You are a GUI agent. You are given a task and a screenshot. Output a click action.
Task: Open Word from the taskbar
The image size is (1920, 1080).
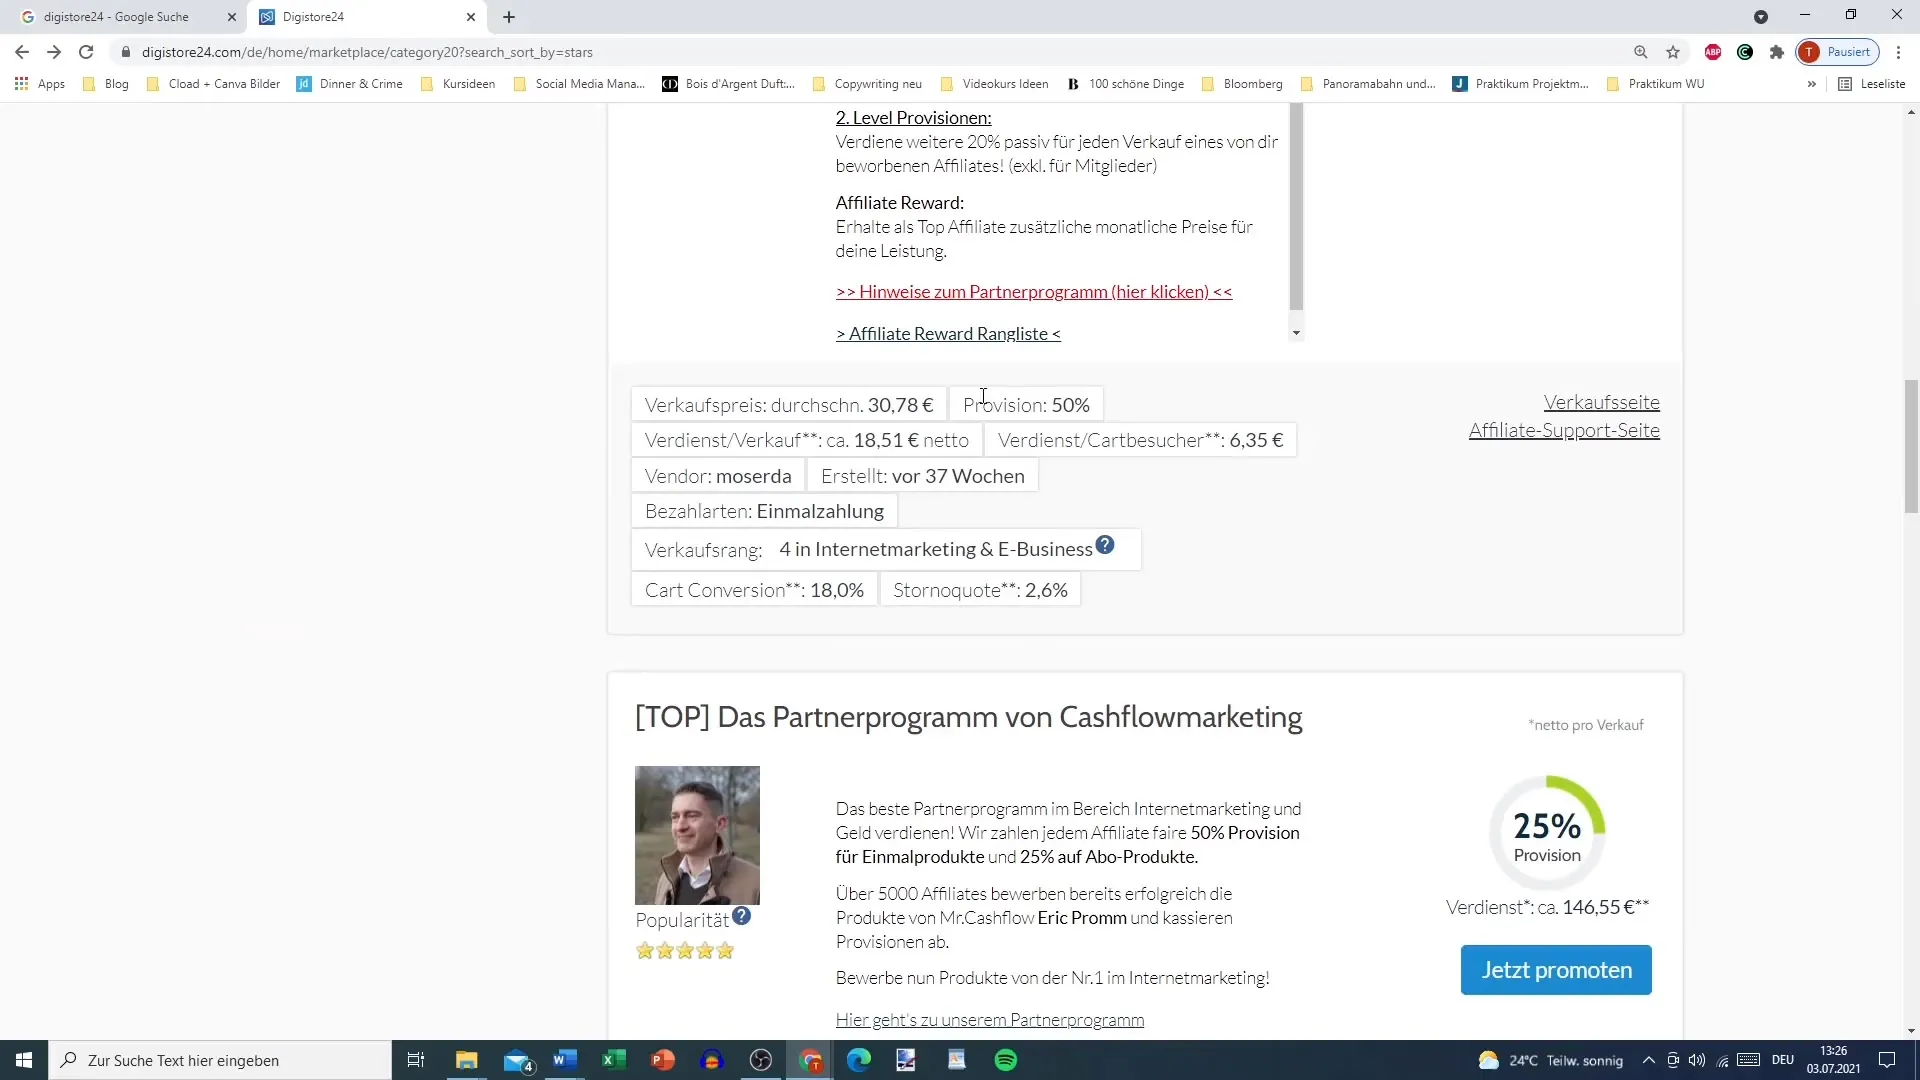tap(565, 1060)
